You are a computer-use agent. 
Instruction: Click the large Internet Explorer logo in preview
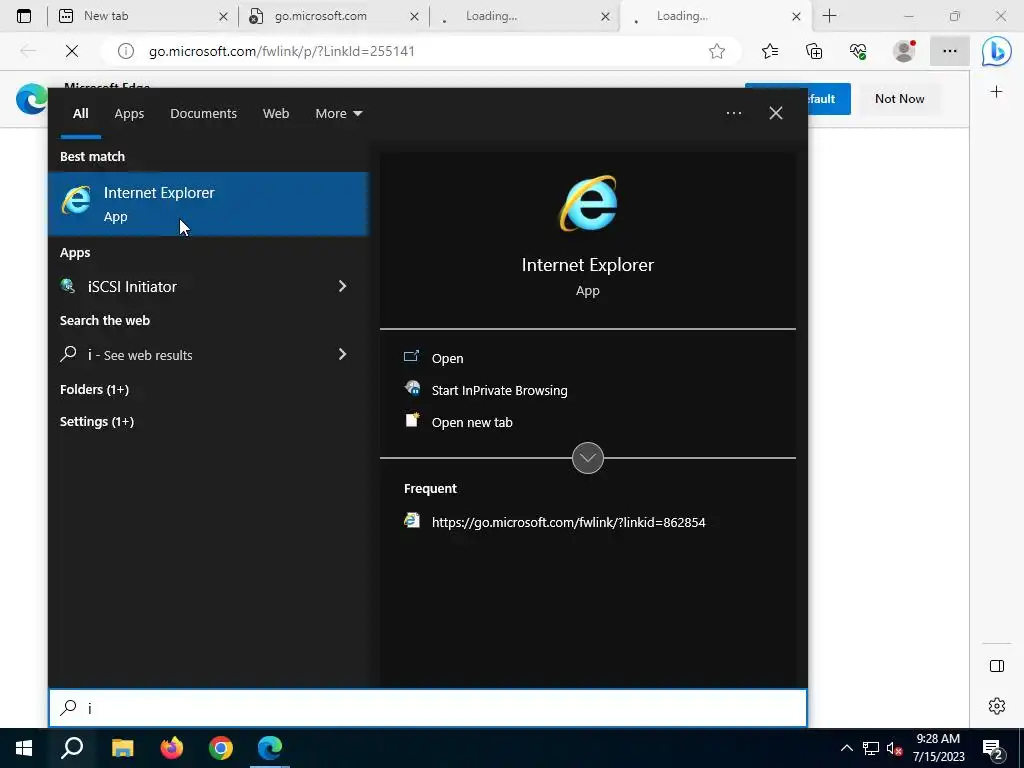tap(588, 203)
